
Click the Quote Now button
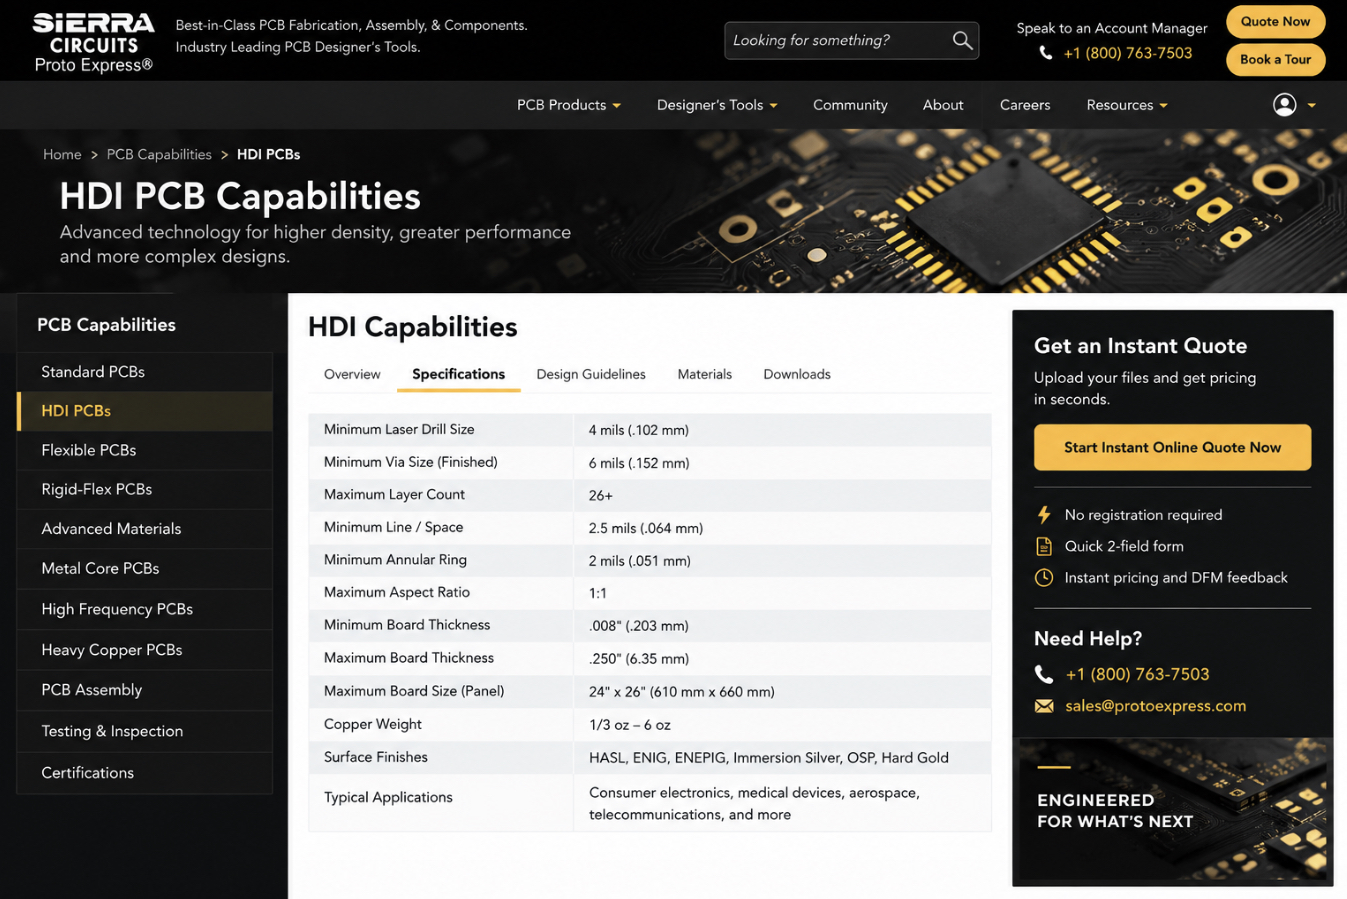coord(1275,22)
